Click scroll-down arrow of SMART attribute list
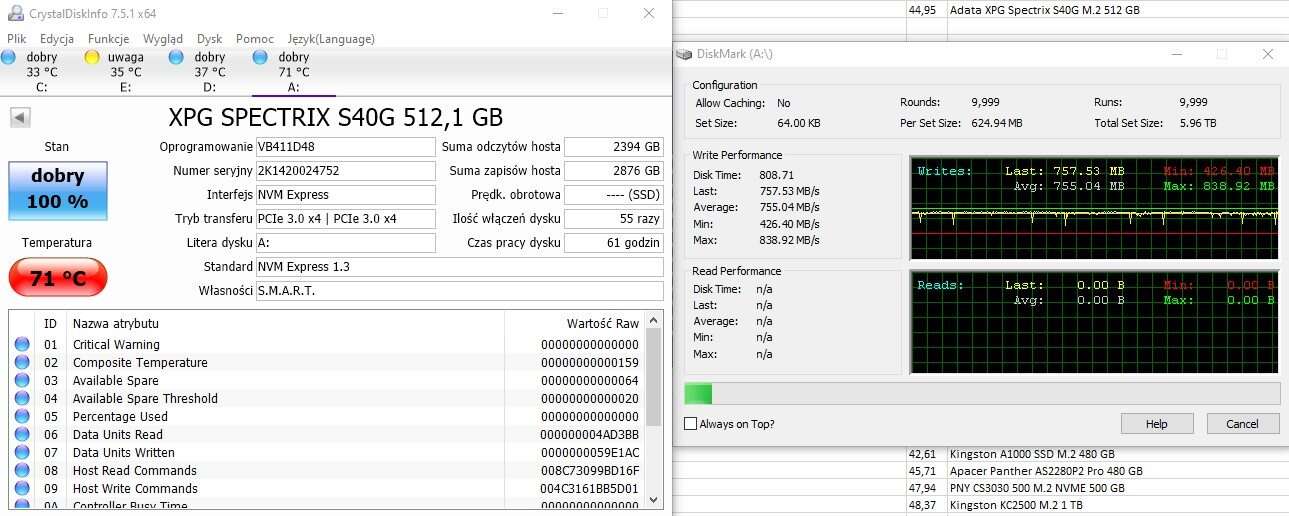The image size is (1289, 516). 655,499
